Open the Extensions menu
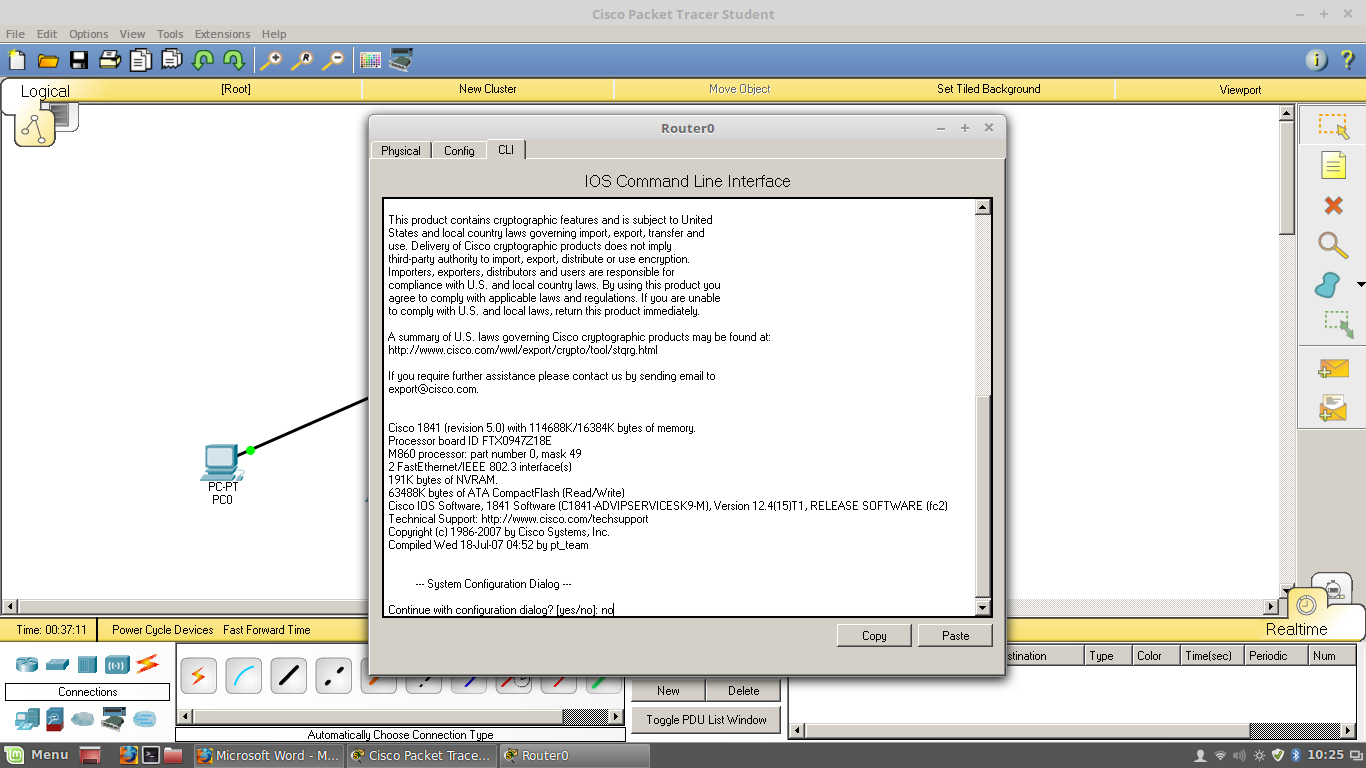This screenshot has width=1366, height=768. (x=221, y=33)
